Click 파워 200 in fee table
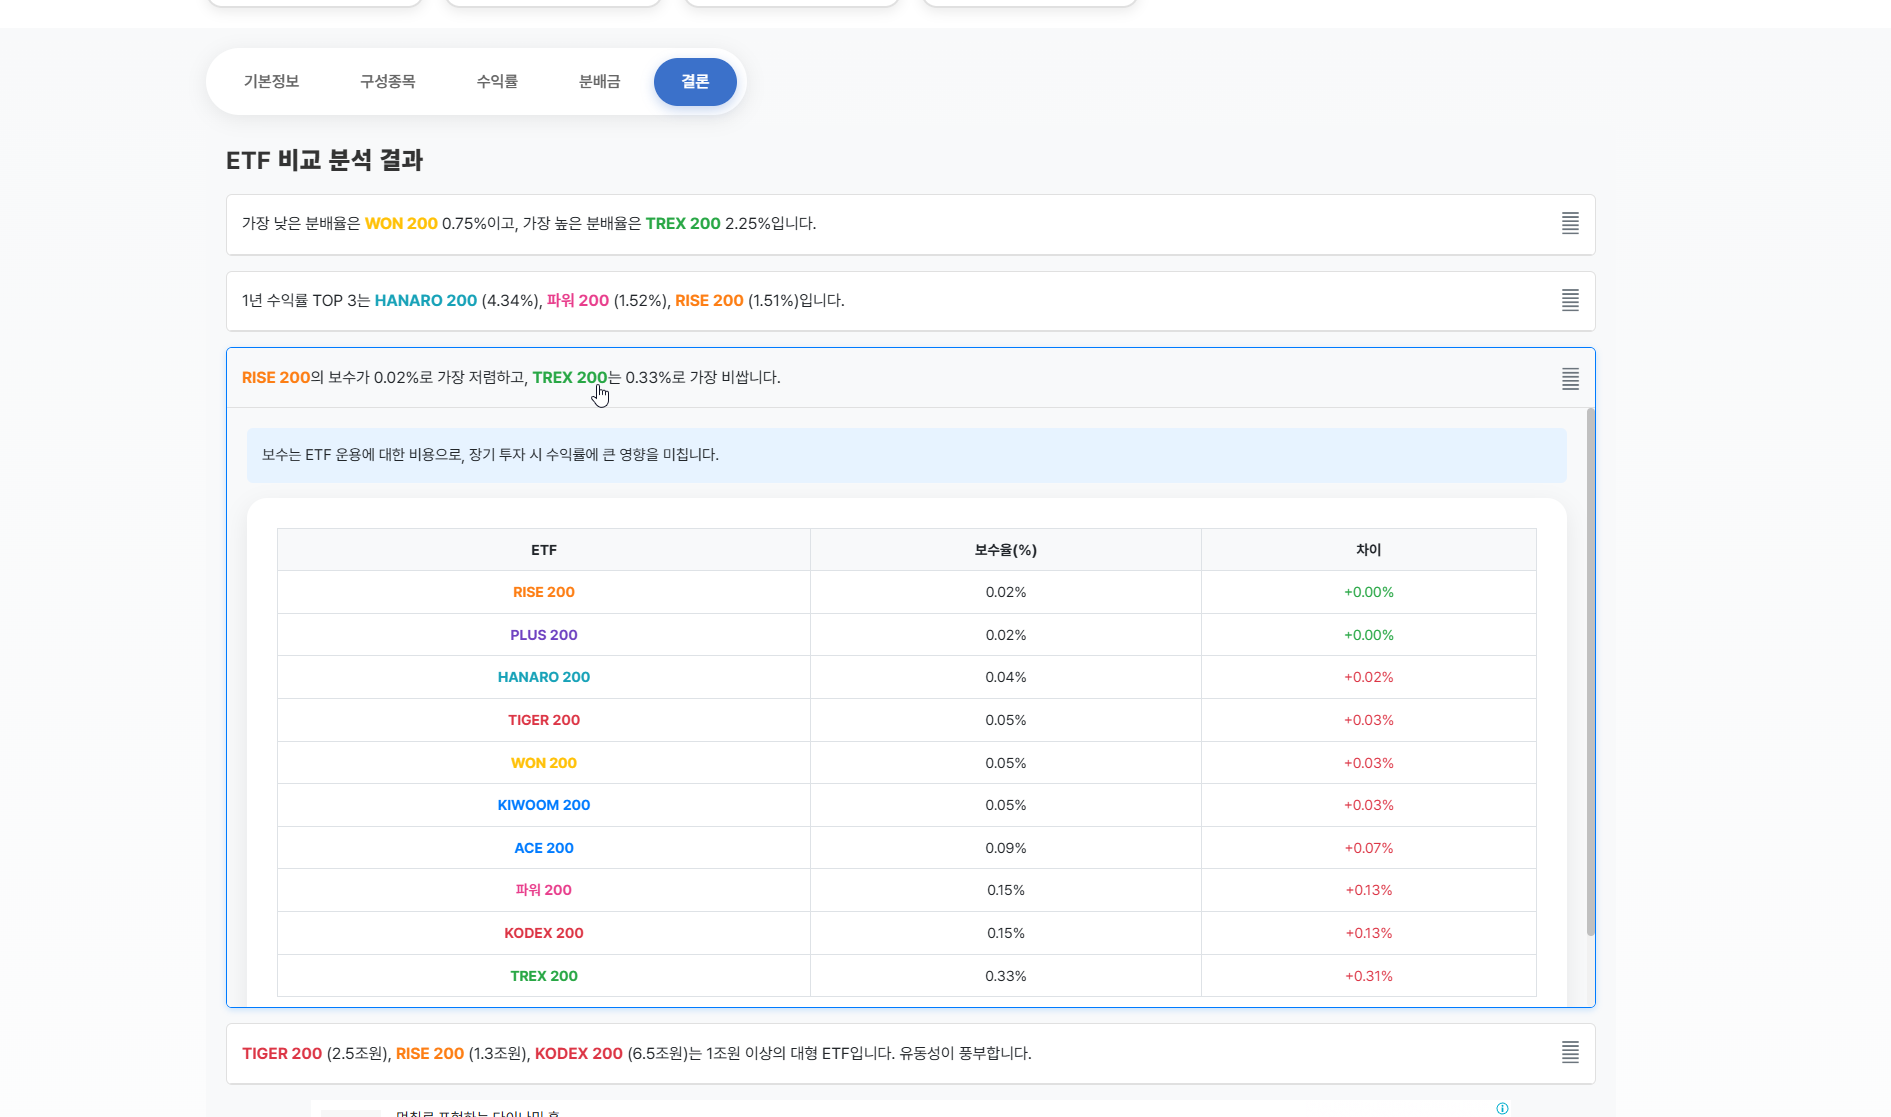The image size is (1891, 1117). (x=543, y=890)
